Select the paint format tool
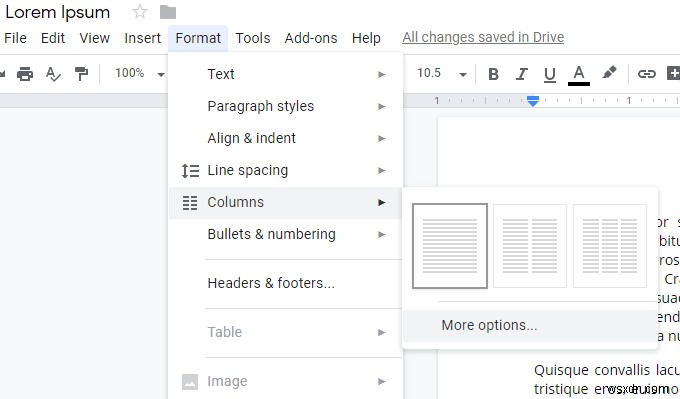Image resolution: width=680 pixels, height=399 pixels. (81, 74)
